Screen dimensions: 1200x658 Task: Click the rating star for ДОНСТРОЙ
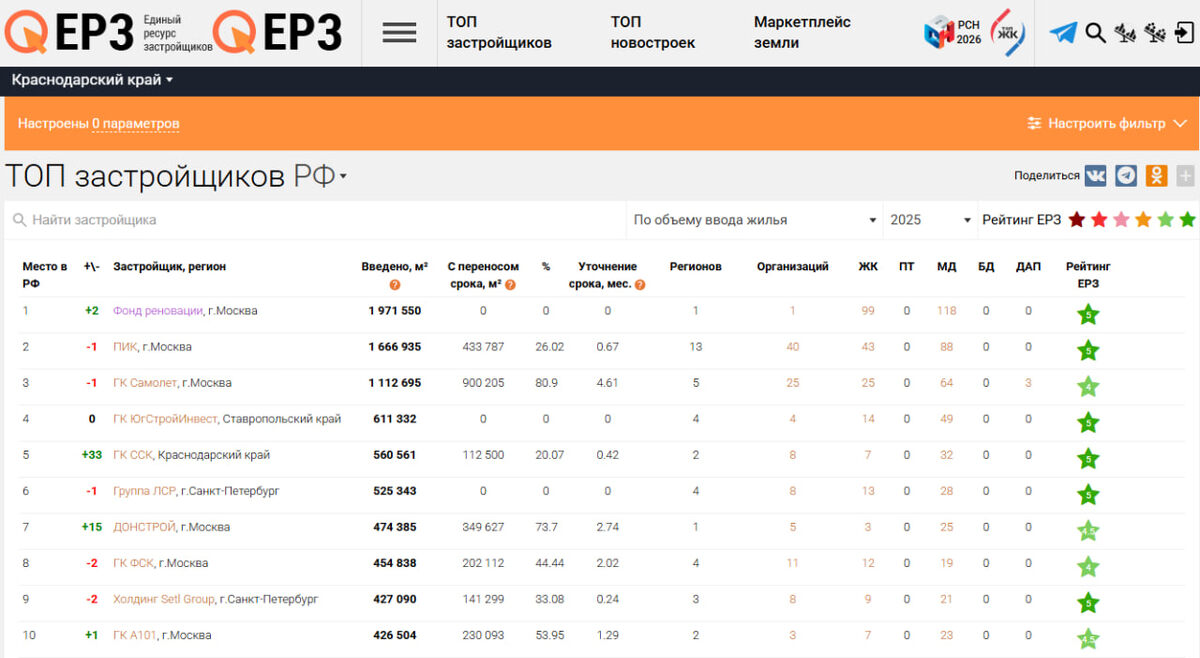click(x=1088, y=531)
